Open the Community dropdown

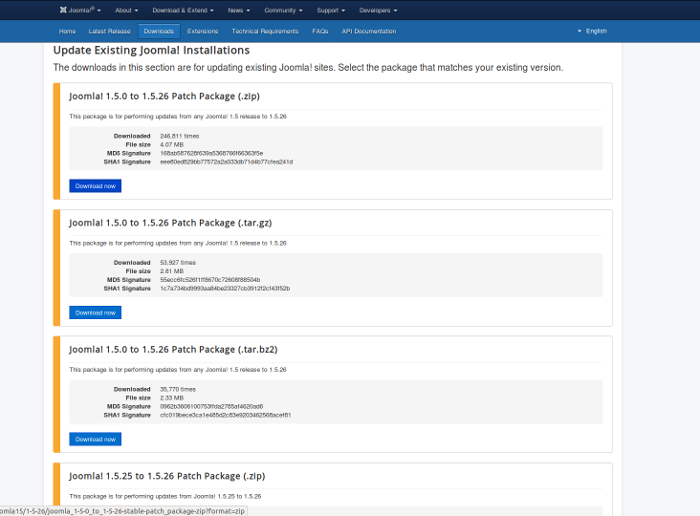coord(283,10)
